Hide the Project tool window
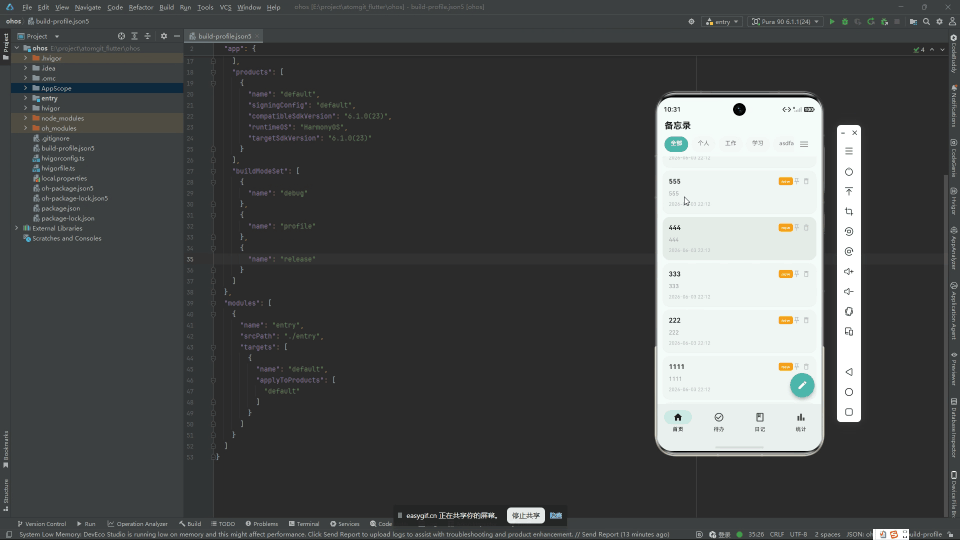Image resolution: width=960 pixels, height=540 pixels. (x=177, y=36)
